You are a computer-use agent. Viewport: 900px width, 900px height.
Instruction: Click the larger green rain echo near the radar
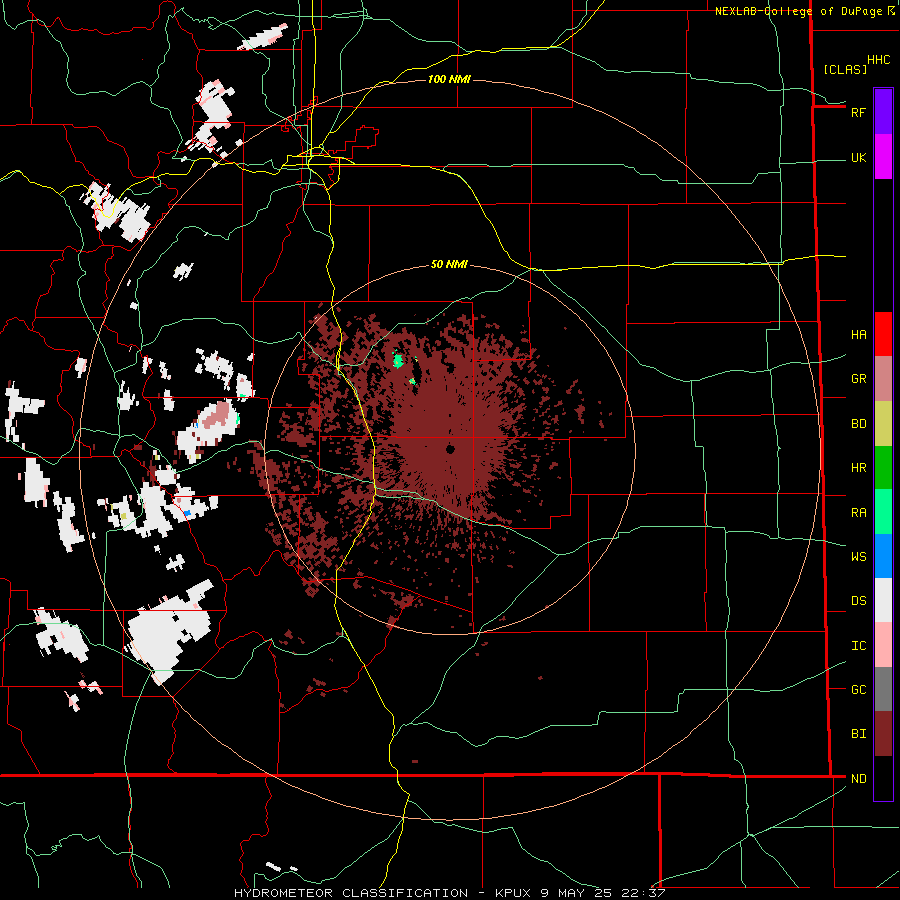click(398, 361)
